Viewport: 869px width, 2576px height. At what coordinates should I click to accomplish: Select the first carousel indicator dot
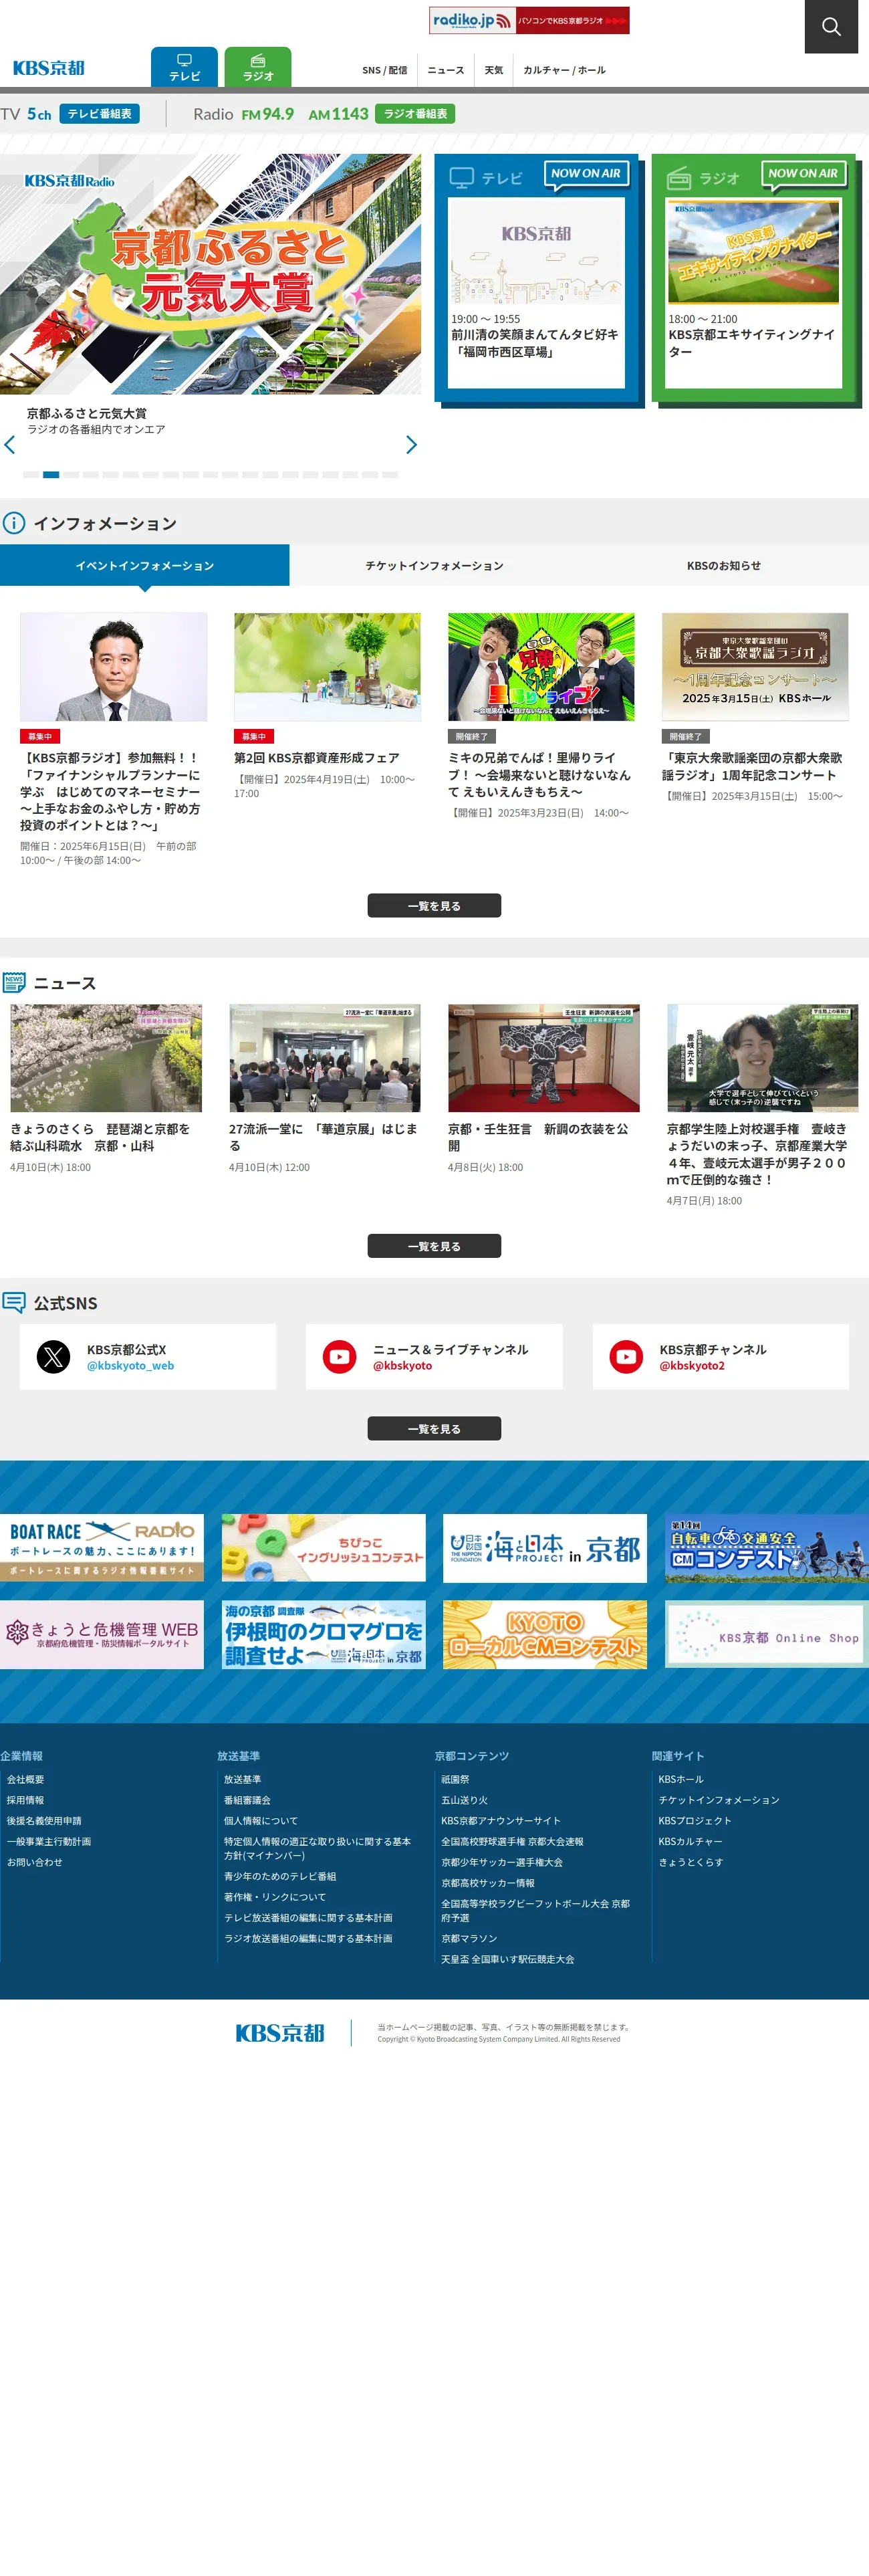coord(31,474)
